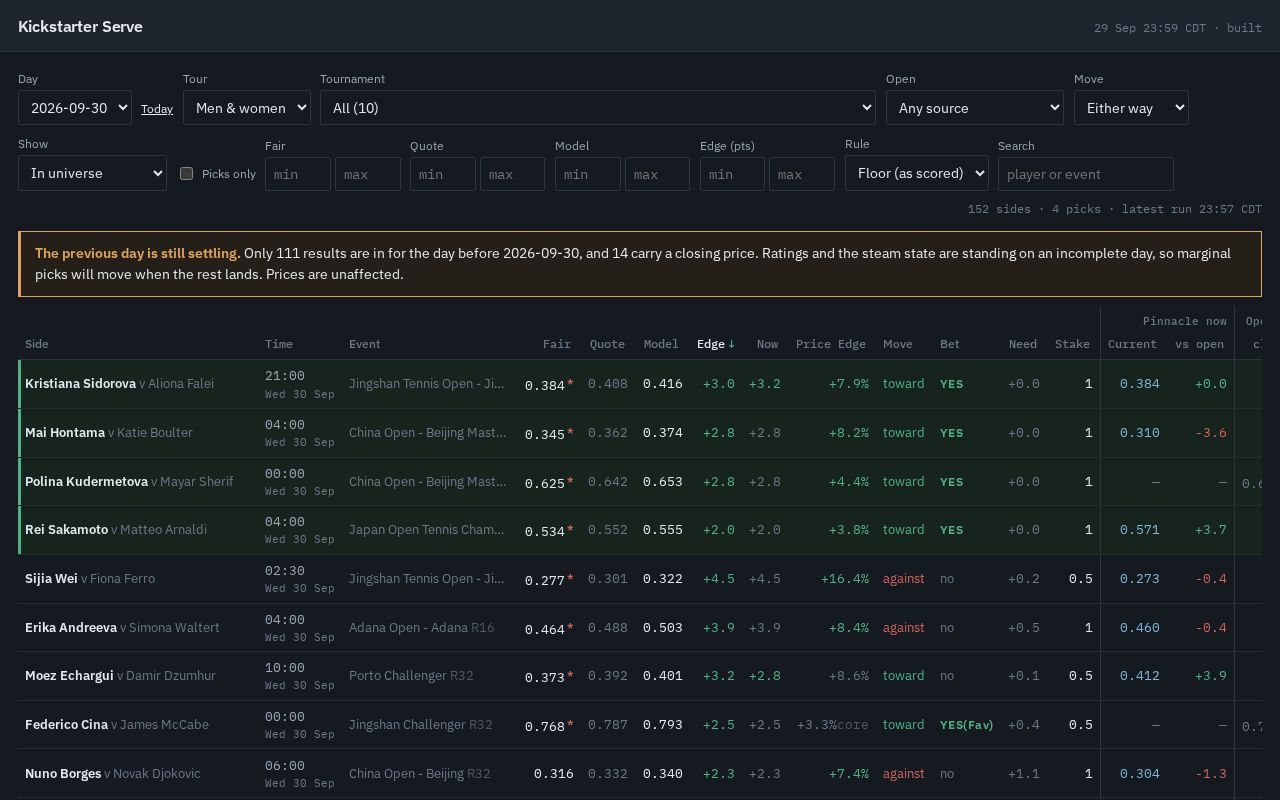Select the Sijia Wei side name
Viewport: 1280px width, 800px height.
[51, 579]
